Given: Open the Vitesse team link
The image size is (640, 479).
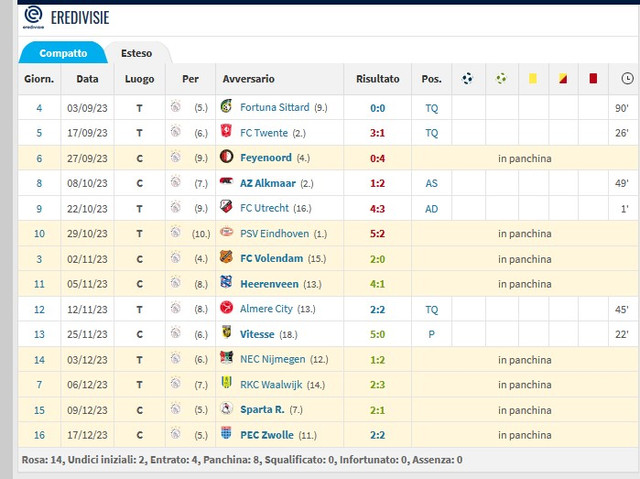Looking at the screenshot, I should tap(257, 334).
